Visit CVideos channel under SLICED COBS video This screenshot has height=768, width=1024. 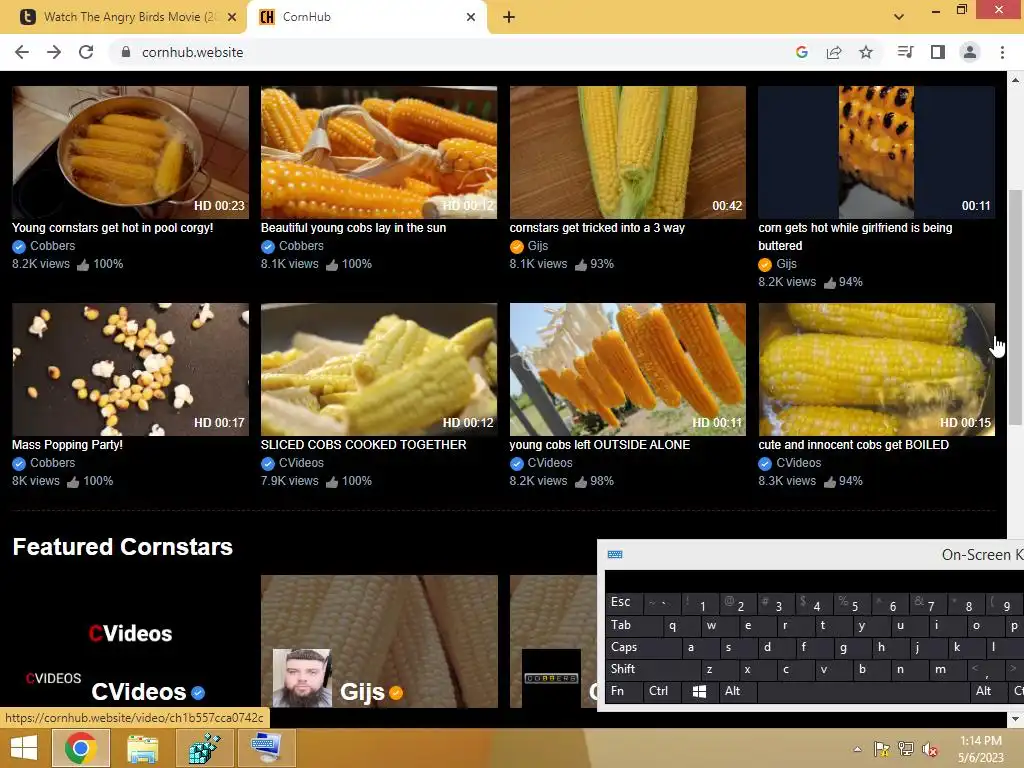301,463
